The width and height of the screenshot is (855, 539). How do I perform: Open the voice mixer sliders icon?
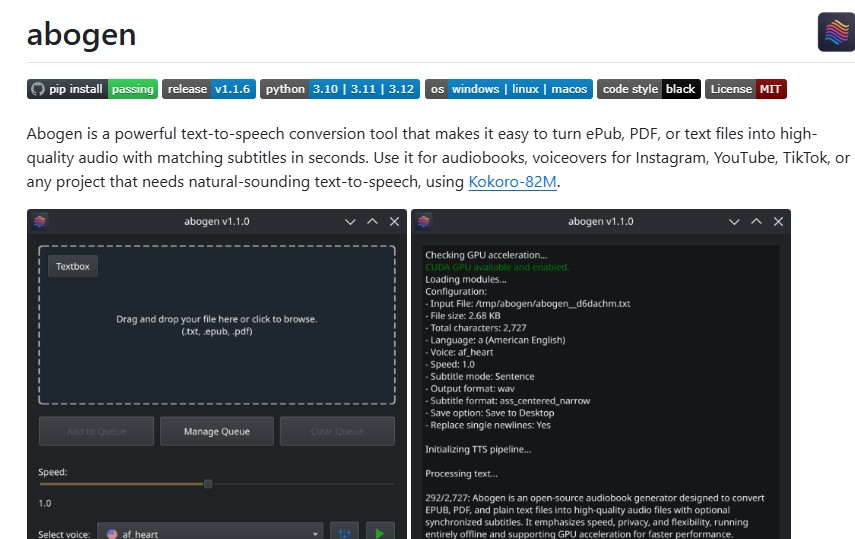tap(345, 533)
